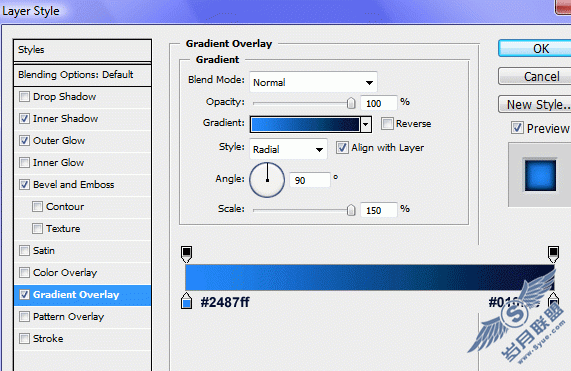This screenshot has height=371, width=571.
Task: Click the large gradient bar
Action: 370,277
